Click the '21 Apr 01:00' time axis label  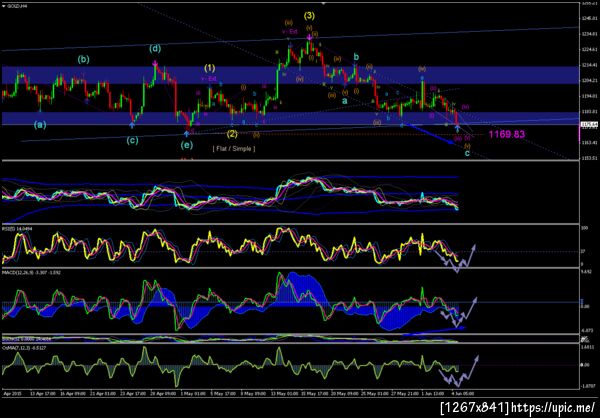click(x=101, y=393)
